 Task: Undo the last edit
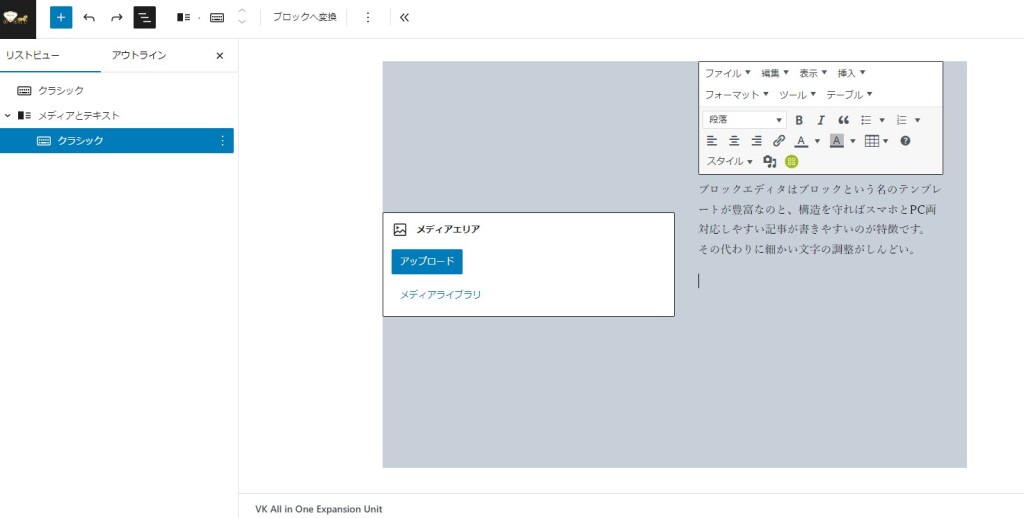click(89, 17)
